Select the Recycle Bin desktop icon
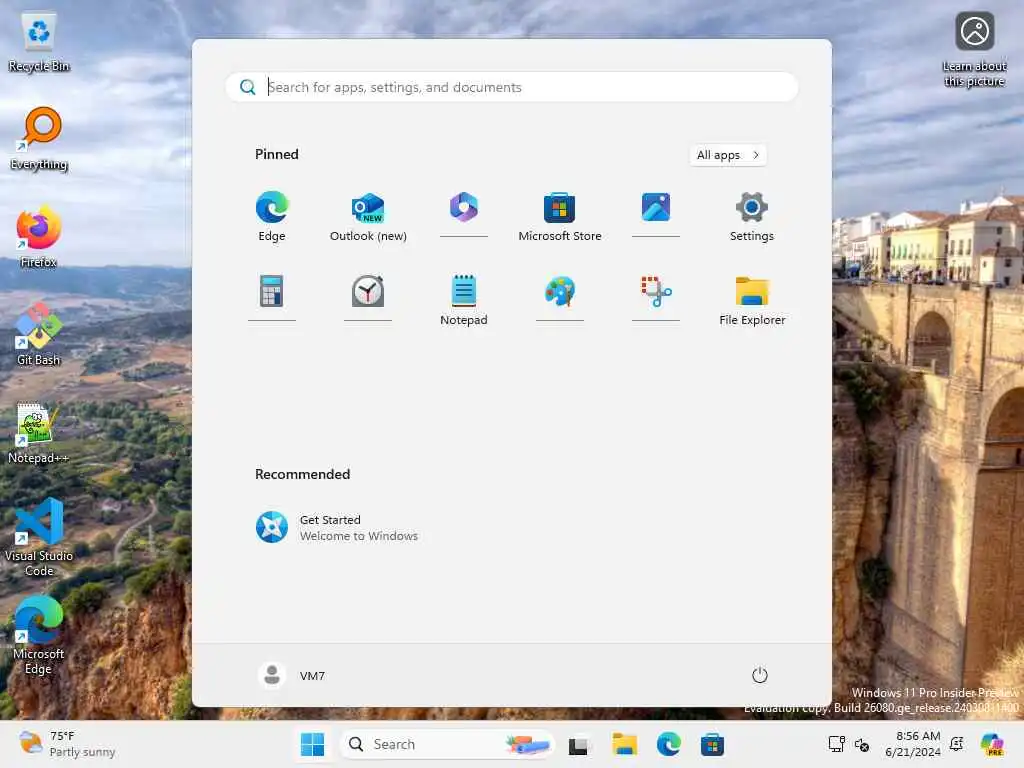This screenshot has height=768, width=1024. (x=39, y=42)
